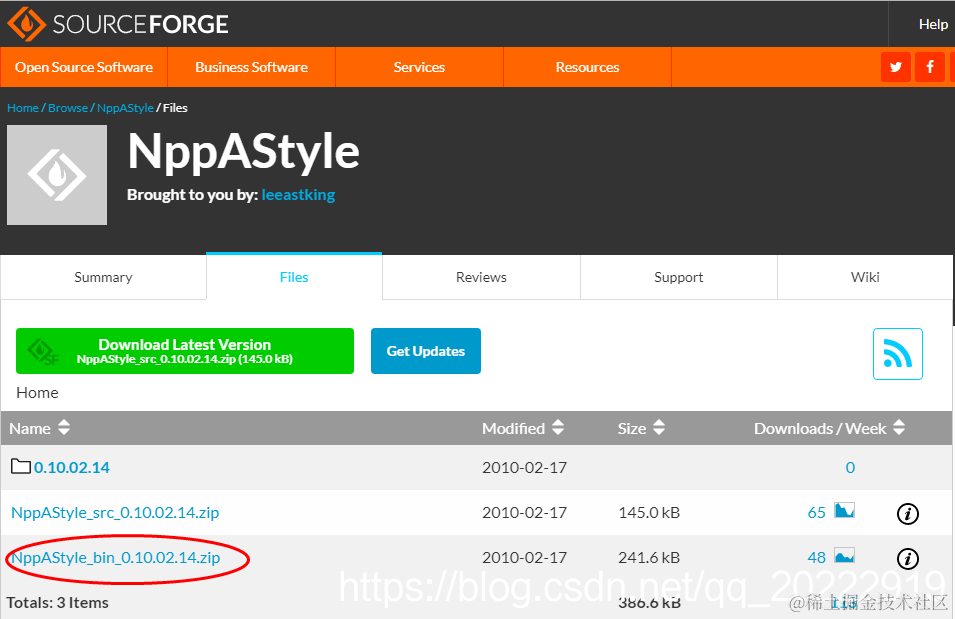Select the 145.0 kB size cell
The width and height of the screenshot is (955, 619).
point(649,512)
